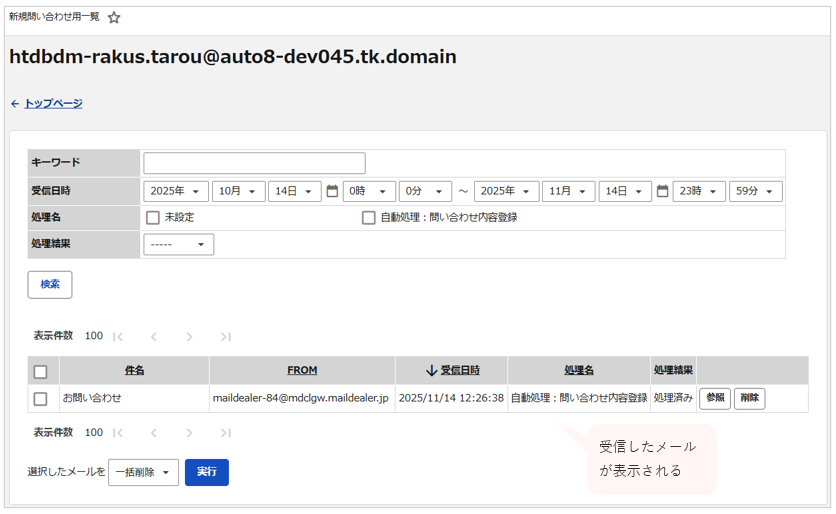836x514 pixels.
Task: Go to last page in upper pagination
Action: click(x=226, y=336)
